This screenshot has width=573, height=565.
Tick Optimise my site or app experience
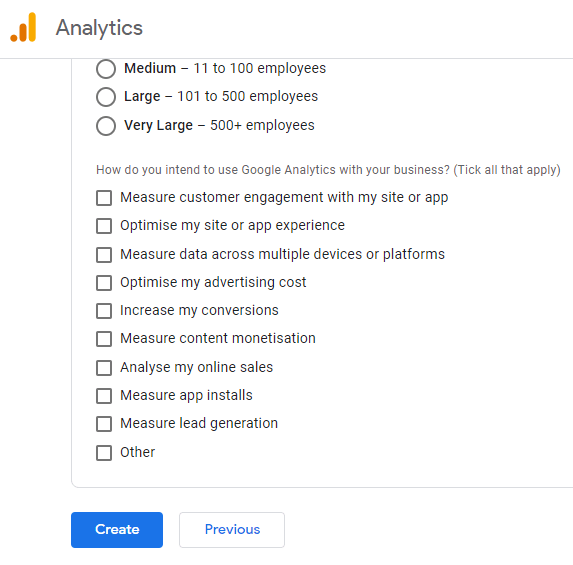[104, 226]
